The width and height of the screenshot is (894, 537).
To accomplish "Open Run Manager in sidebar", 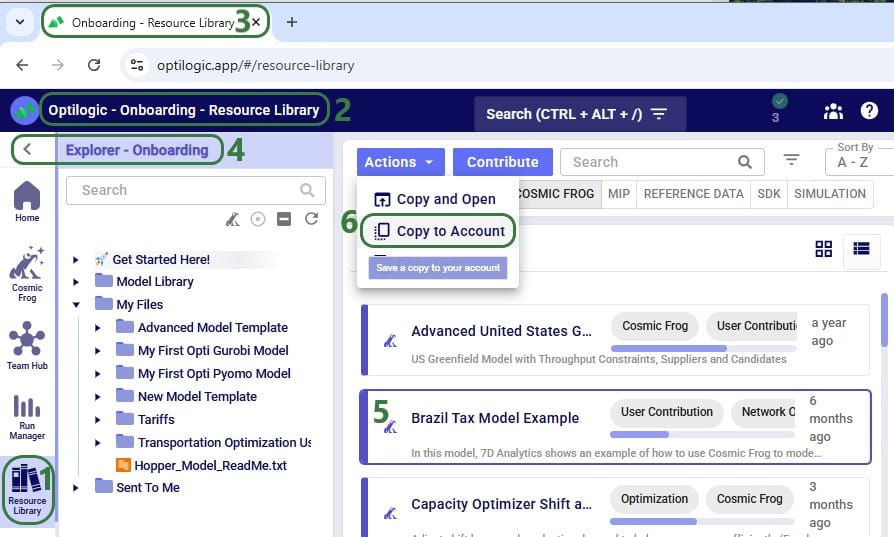I will pyautogui.click(x=27, y=417).
